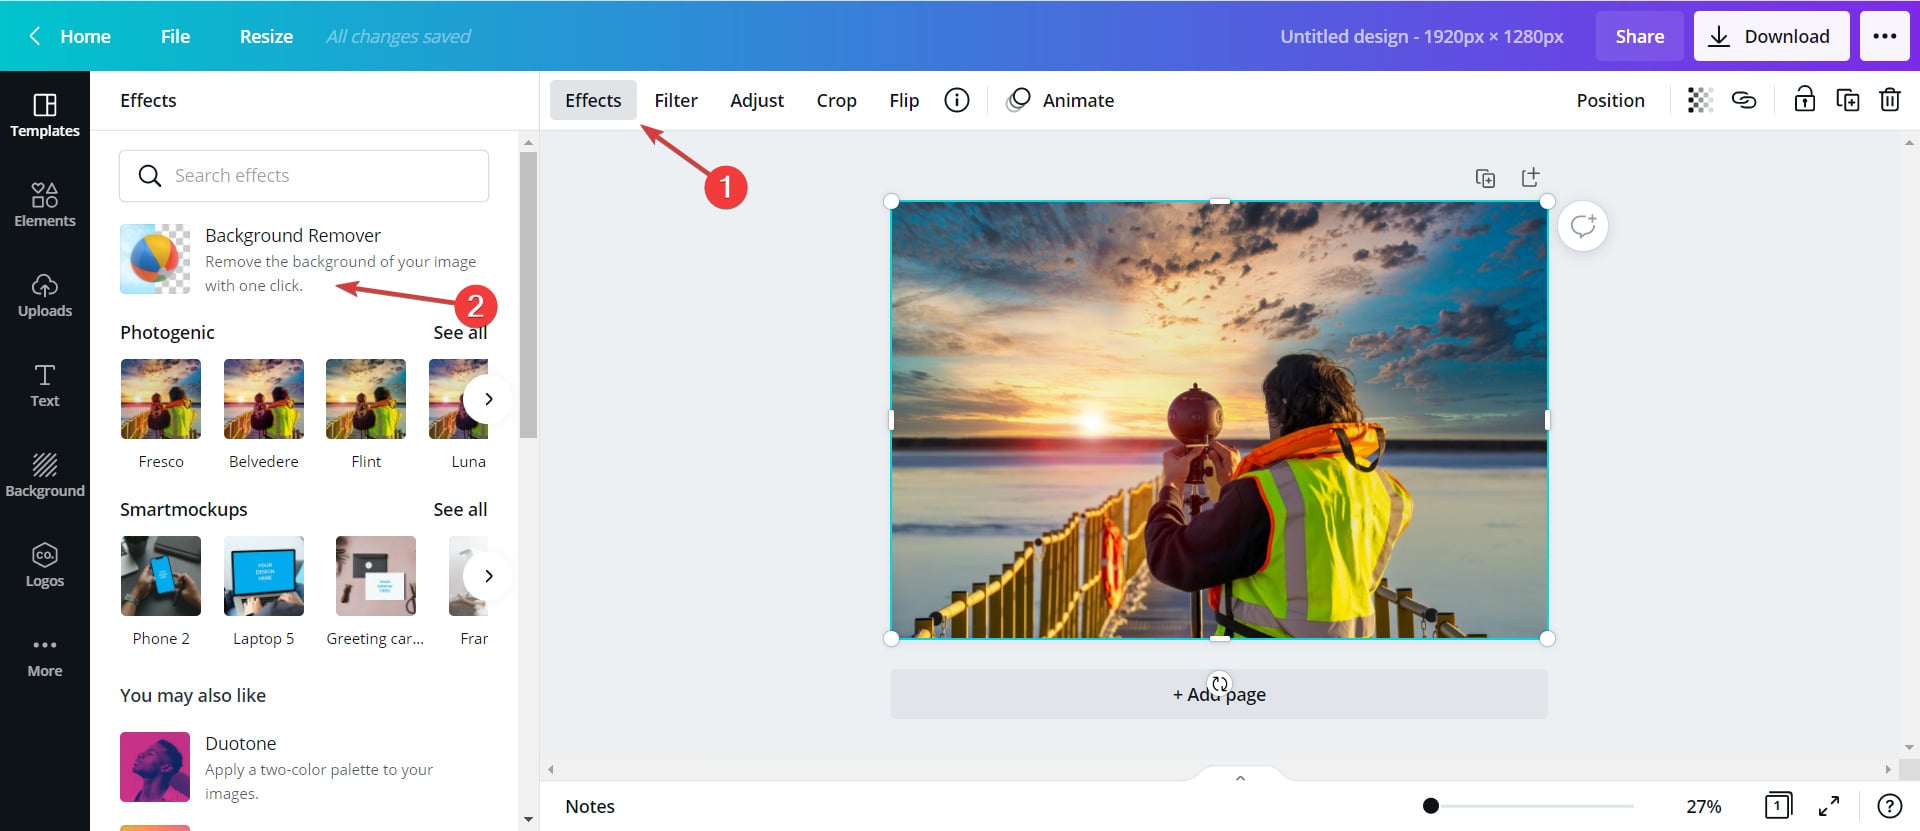1920x831 pixels.
Task: Click the Download button
Action: coord(1771,36)
